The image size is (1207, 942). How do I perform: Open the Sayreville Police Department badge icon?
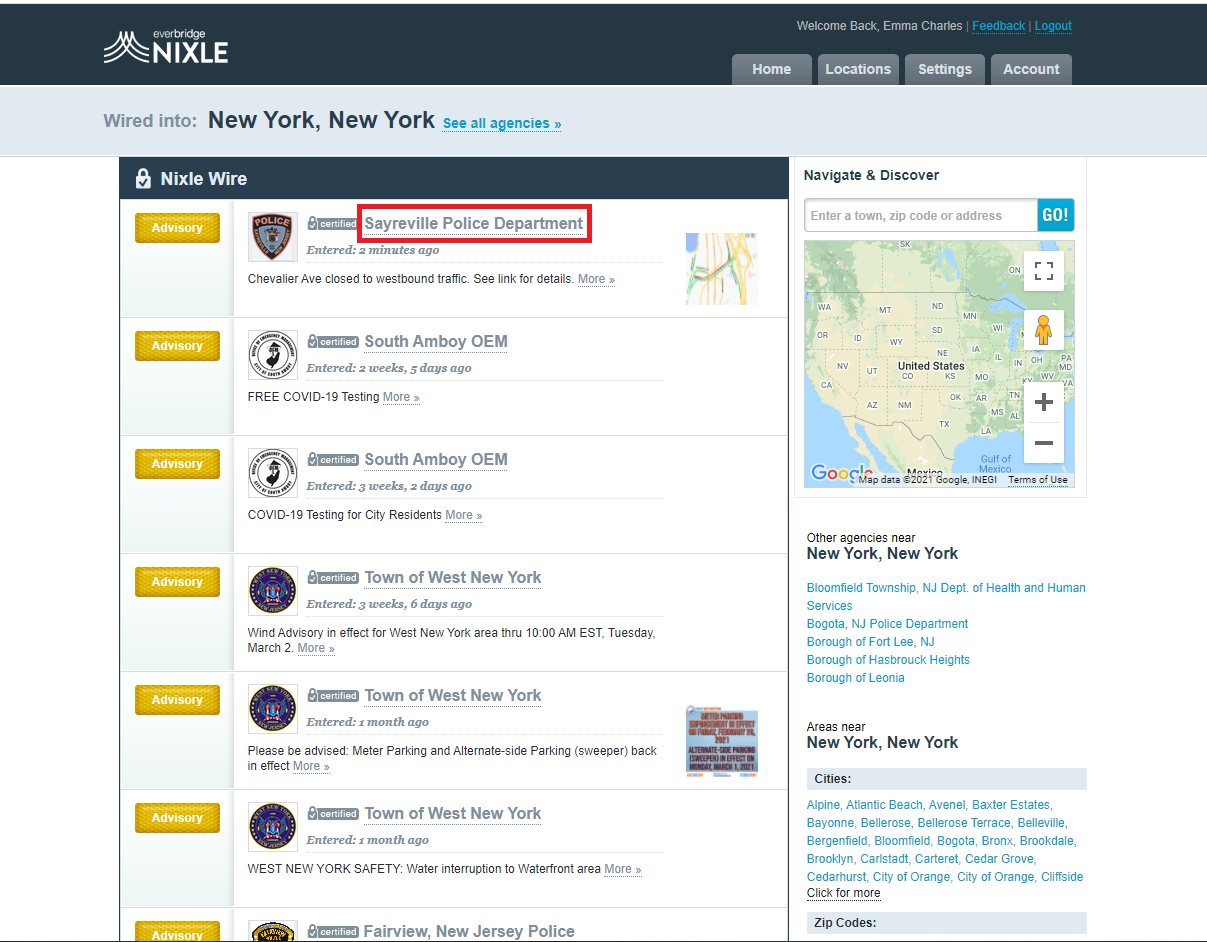[273, 238]
